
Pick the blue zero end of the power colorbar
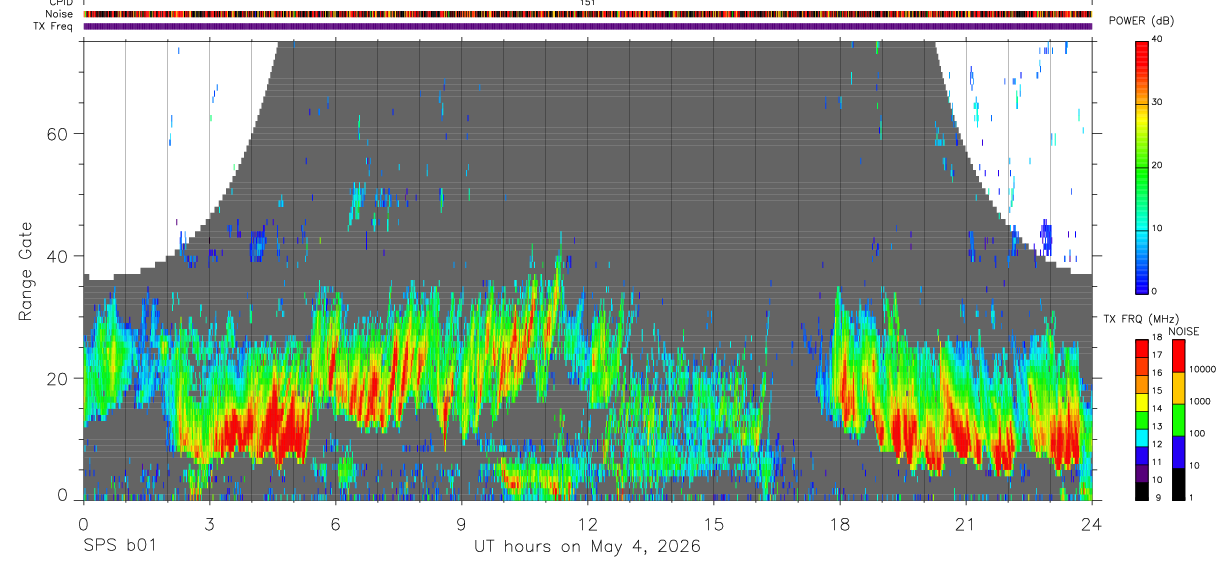[1142, 285]
